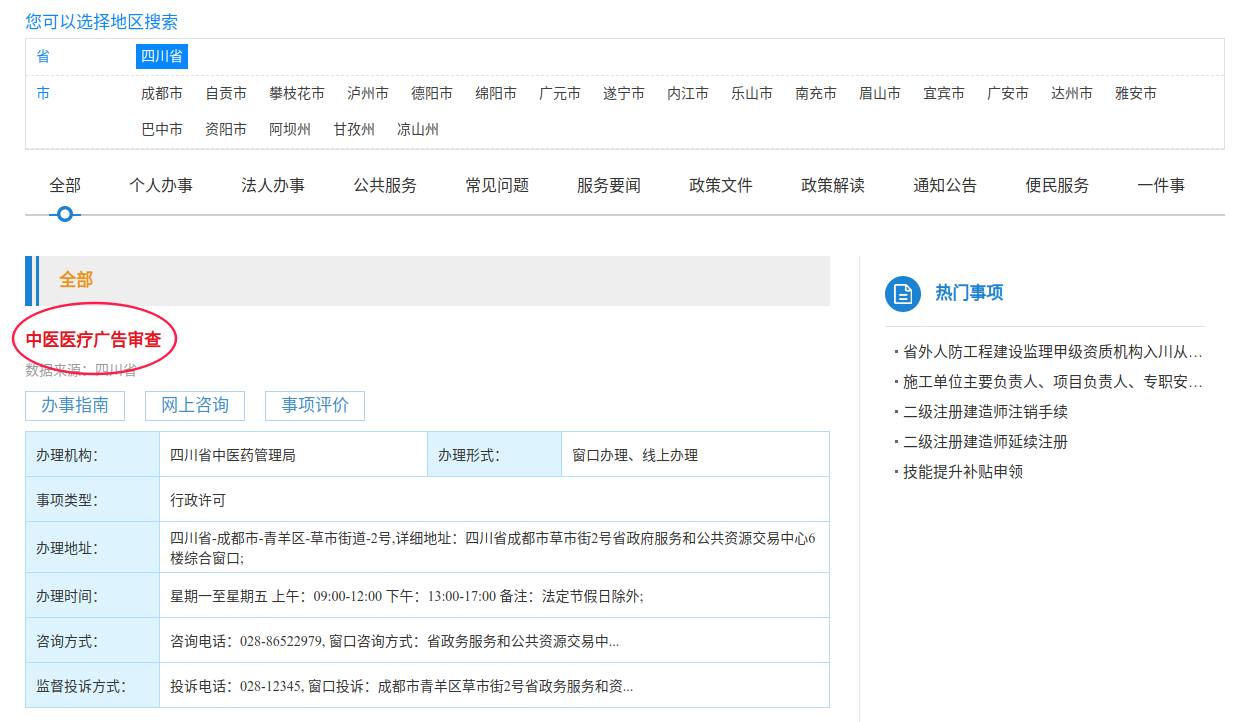Click the 热门事项 document icon
The height and width of the screenshot is (722, 1246).
[x=902, y=293]
